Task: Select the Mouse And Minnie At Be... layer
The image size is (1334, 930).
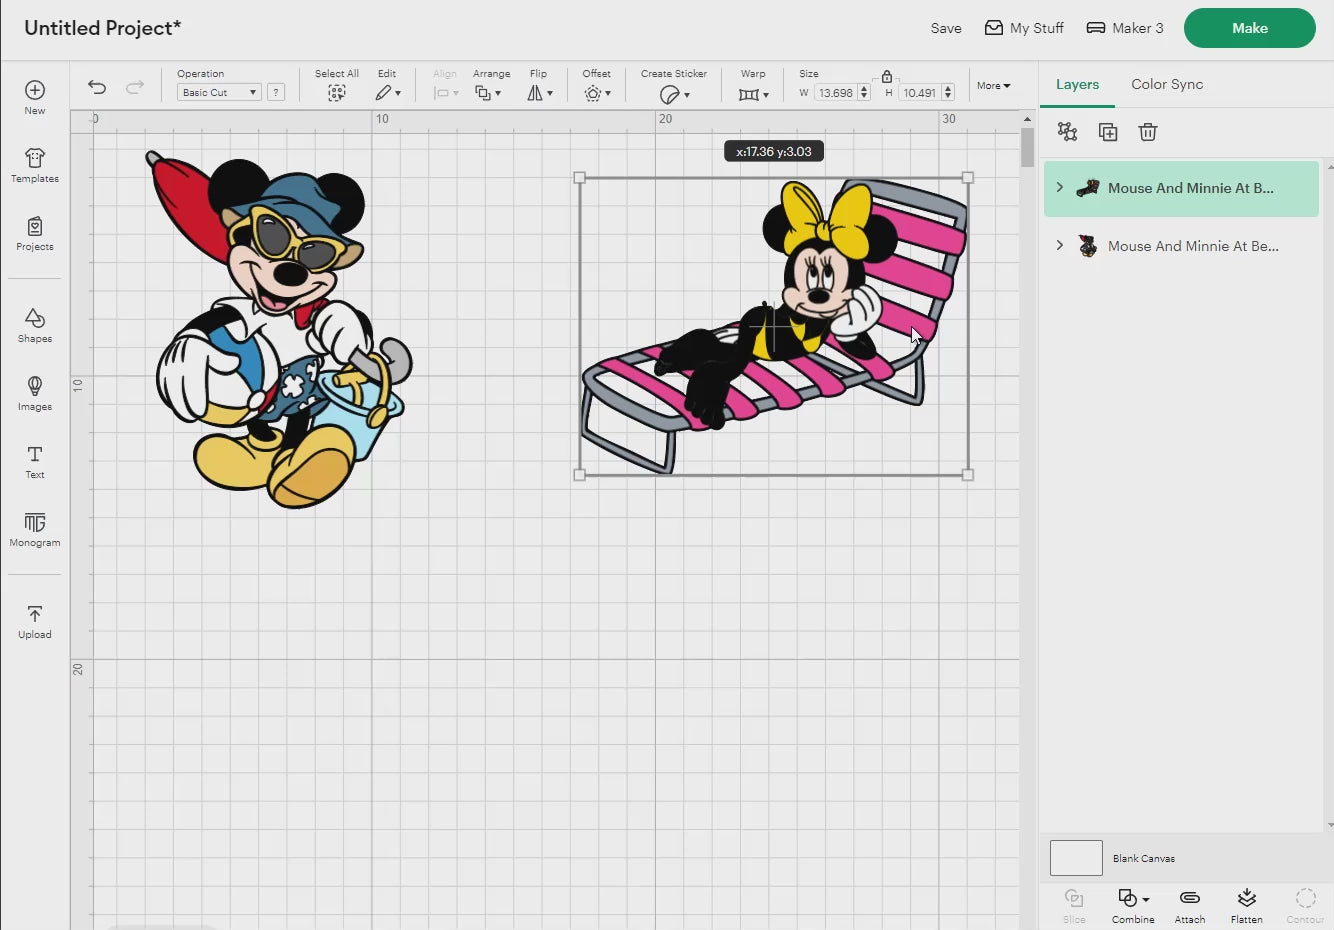Action: coord(1181,246)
